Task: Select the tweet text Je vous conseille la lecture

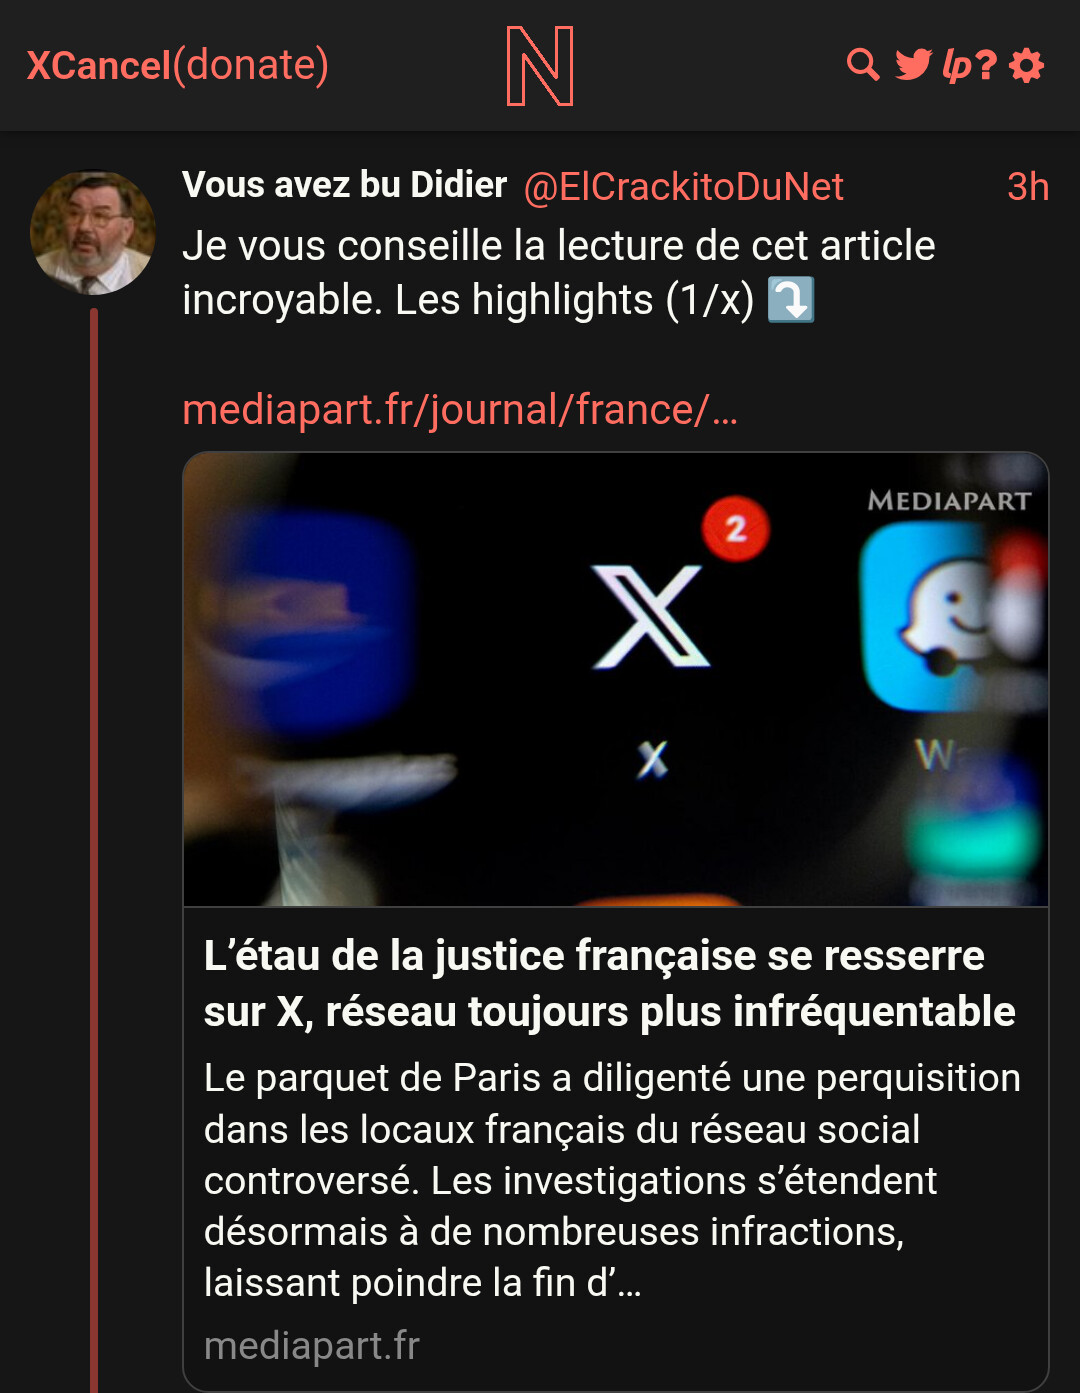Action: 559,272
